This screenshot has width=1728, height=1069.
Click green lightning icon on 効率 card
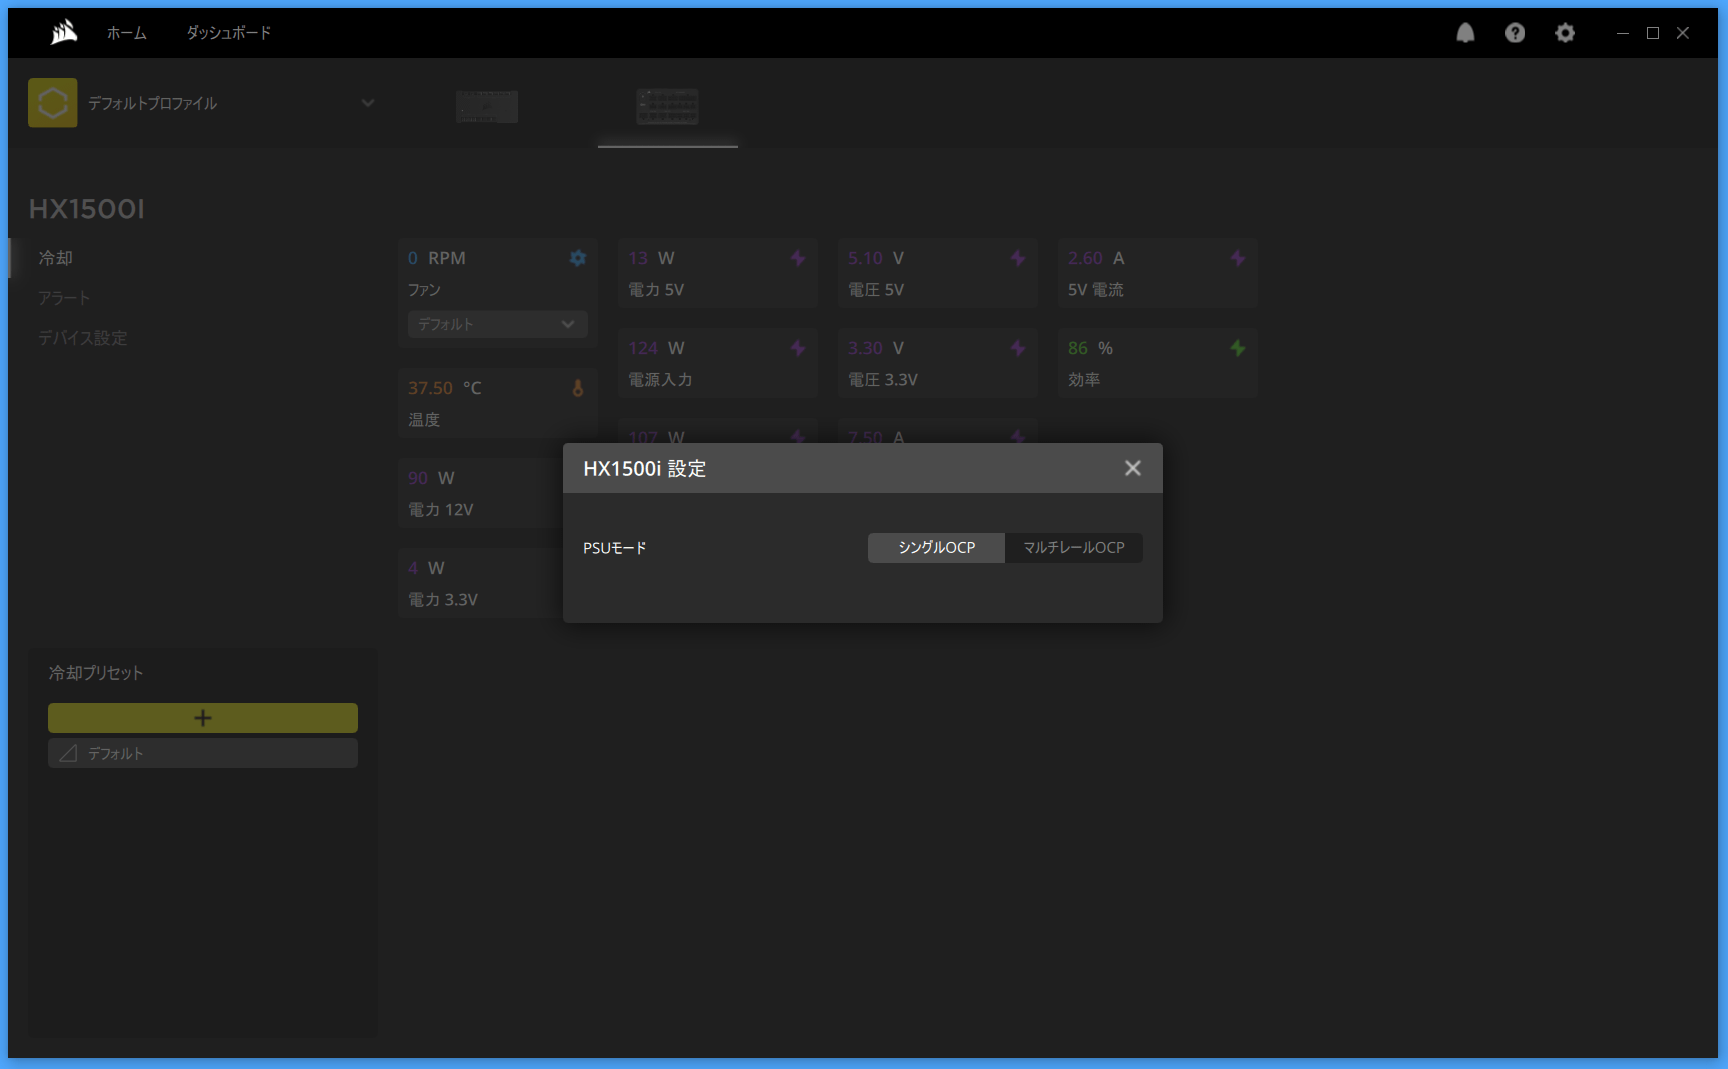[x=1238, y=348]
